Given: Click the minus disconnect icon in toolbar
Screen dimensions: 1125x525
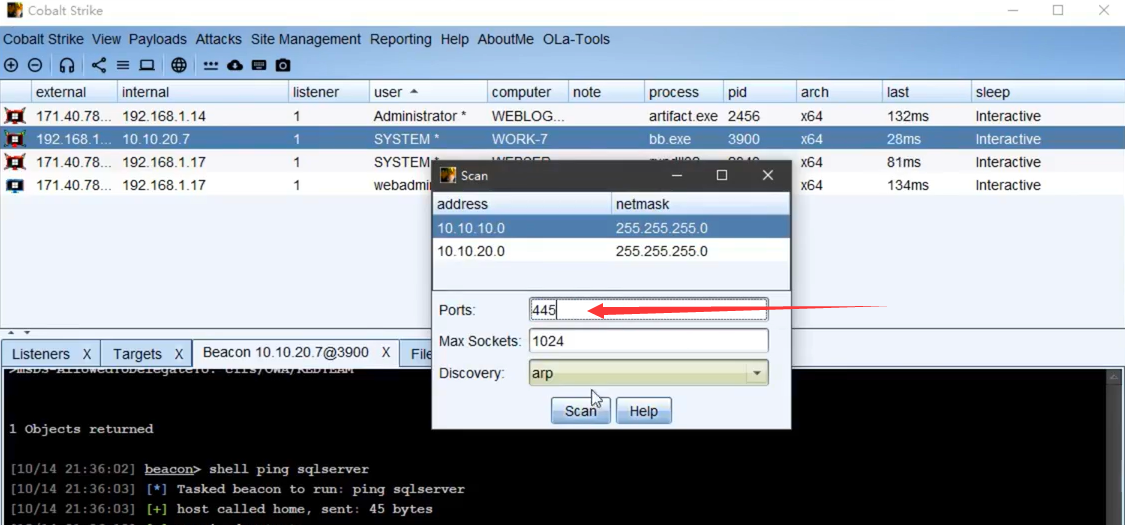Looking at the screenshot, I should coord(35,65).
